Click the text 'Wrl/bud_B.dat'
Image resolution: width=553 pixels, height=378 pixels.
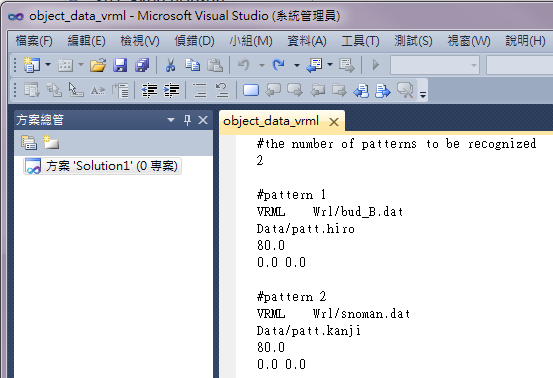click(x=358, y=212)
